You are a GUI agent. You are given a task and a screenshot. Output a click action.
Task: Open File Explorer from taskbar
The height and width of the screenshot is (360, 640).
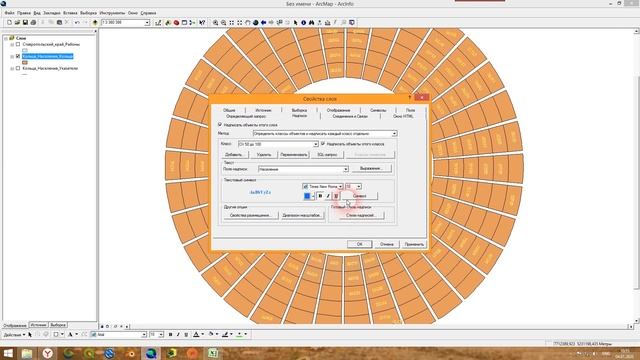pyautogui.click(x=27, y=353)
